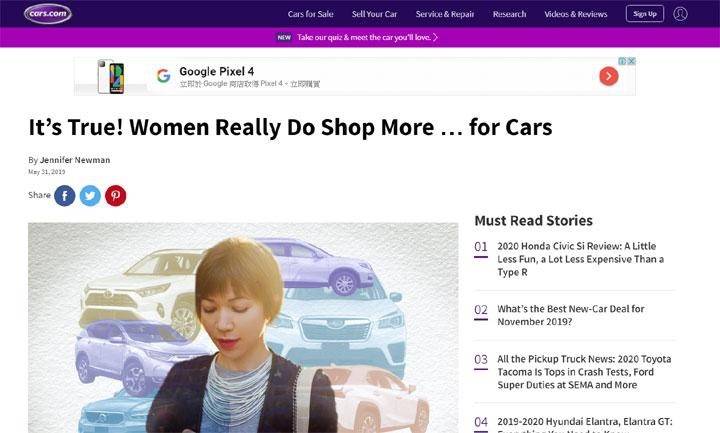Open Service & Repair menu
The image size is (720, 433).
tap(444, 14)
